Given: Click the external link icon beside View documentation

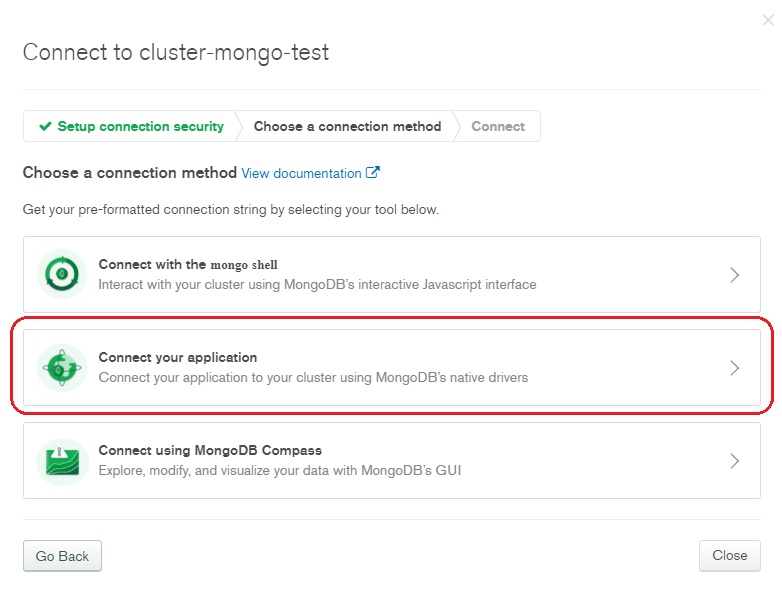Looking at the screenshot, I should tap(373, 173).
